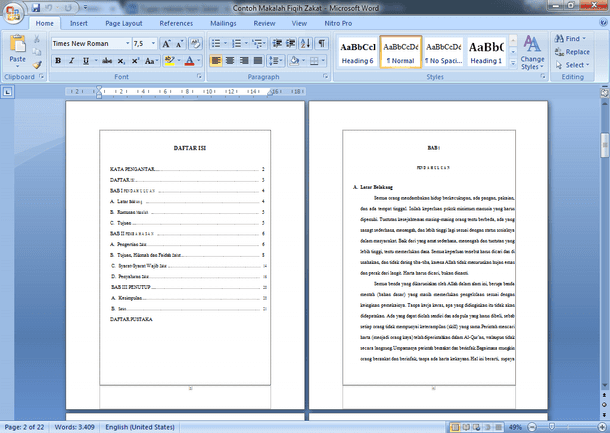This screenshot has height=433, width=610.
Task: Toggle Bold formatting
Action: coord(58,61)
